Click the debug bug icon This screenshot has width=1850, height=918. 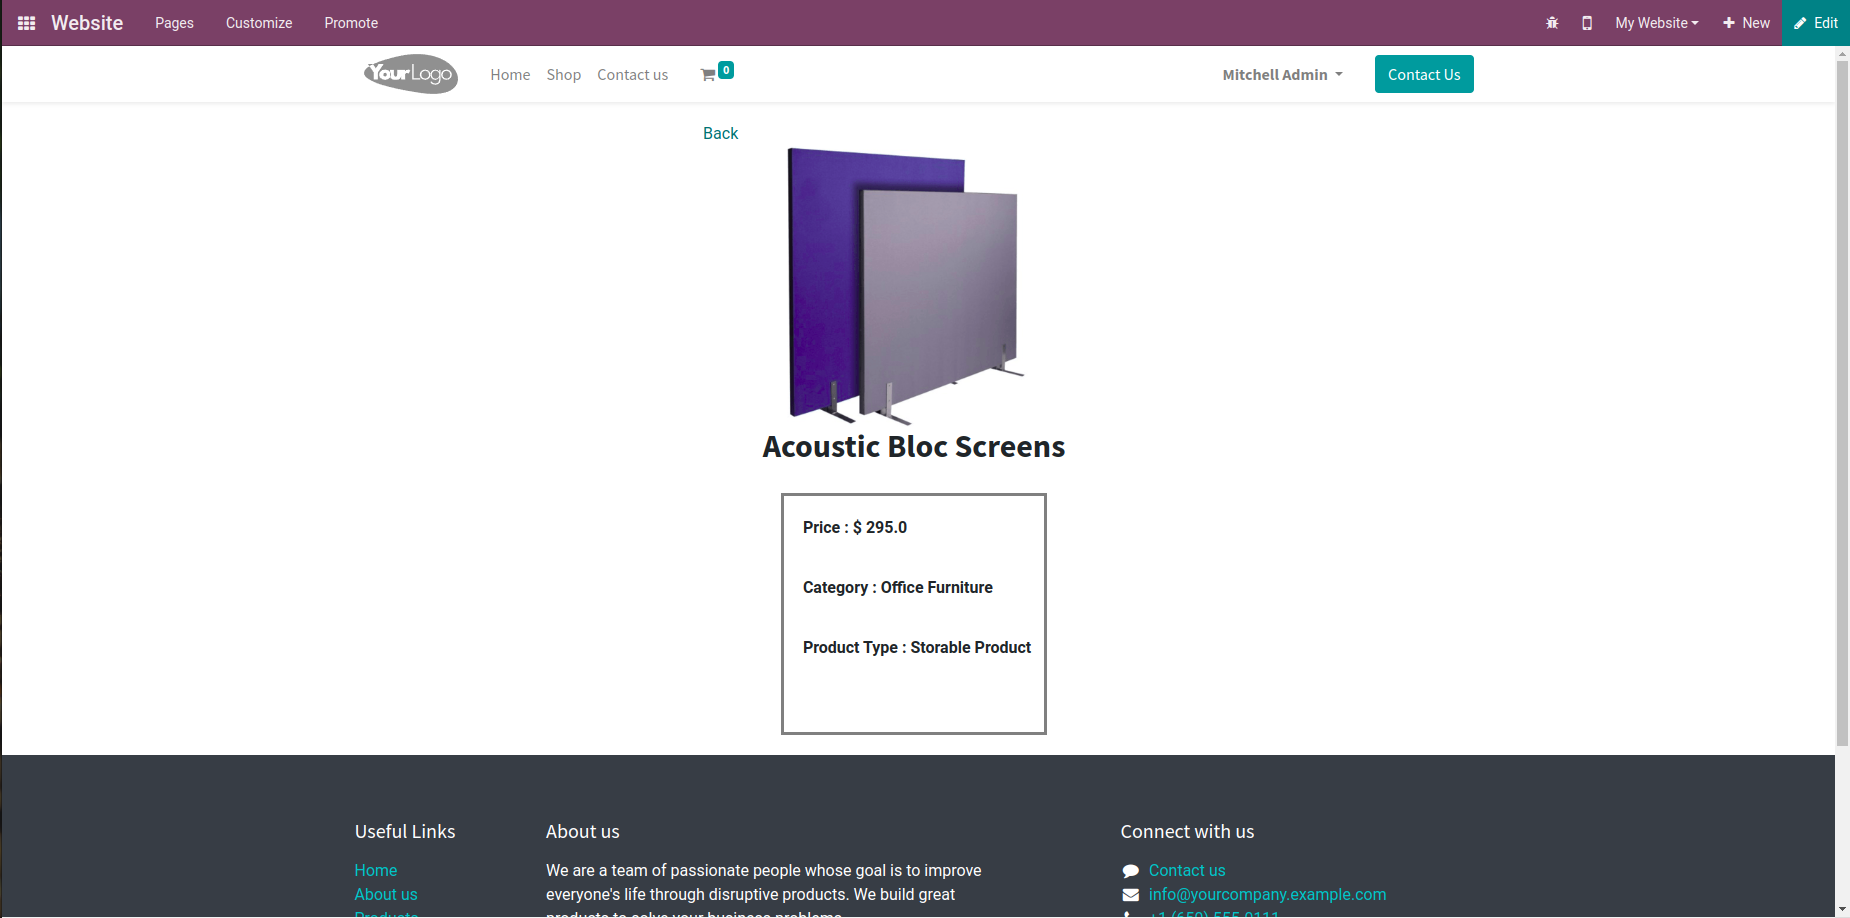coord(1552,23)
